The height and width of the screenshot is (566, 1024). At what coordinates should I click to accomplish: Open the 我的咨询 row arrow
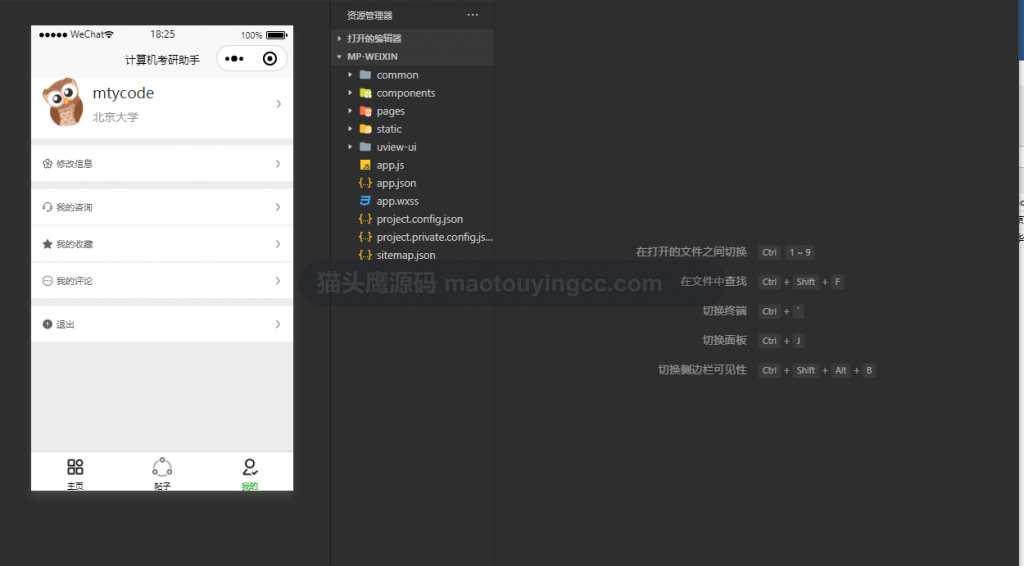pyautogui.click(x=278, y=207)
